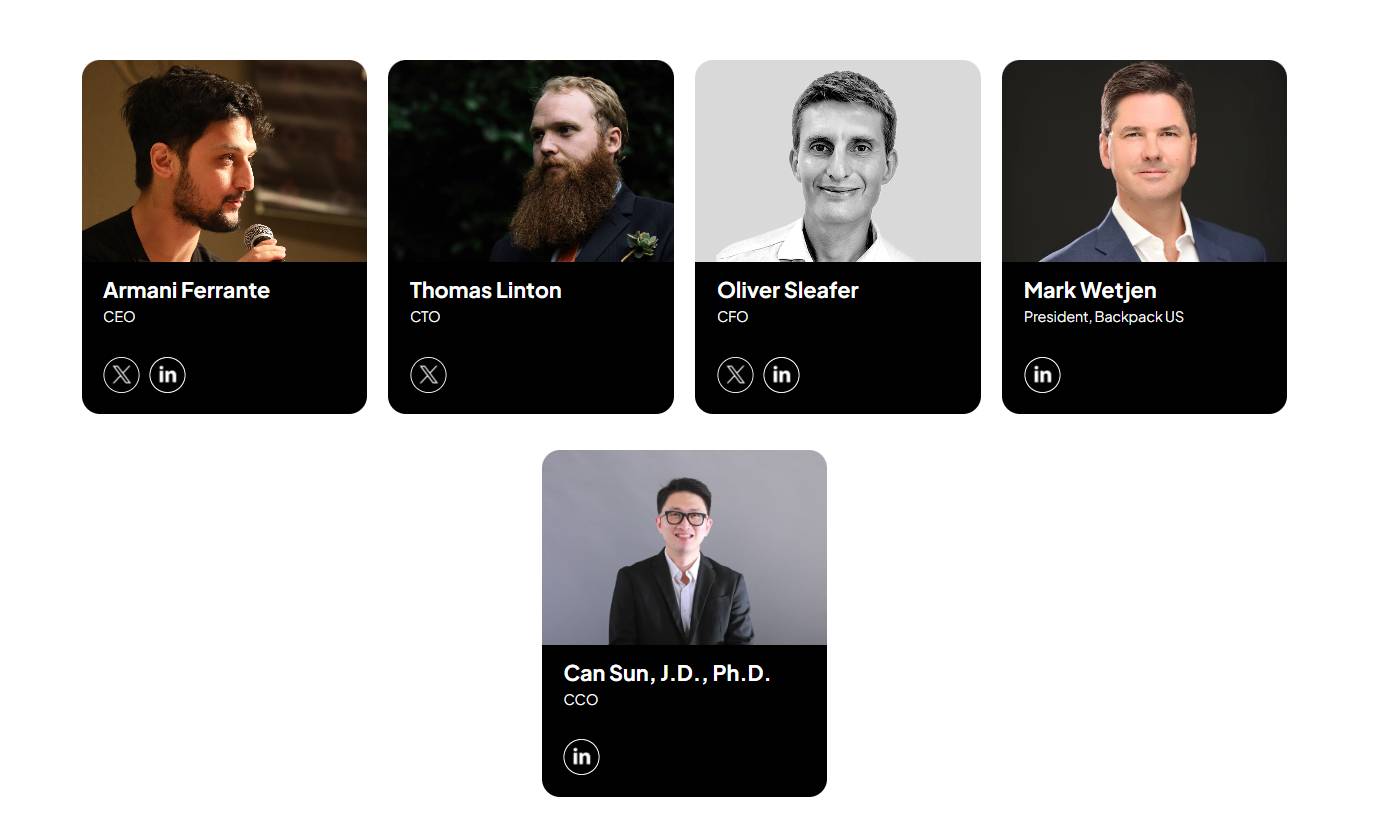Visit Oliver Sleafer's X profile icon
1374x814 pixels.
(735, 375)
